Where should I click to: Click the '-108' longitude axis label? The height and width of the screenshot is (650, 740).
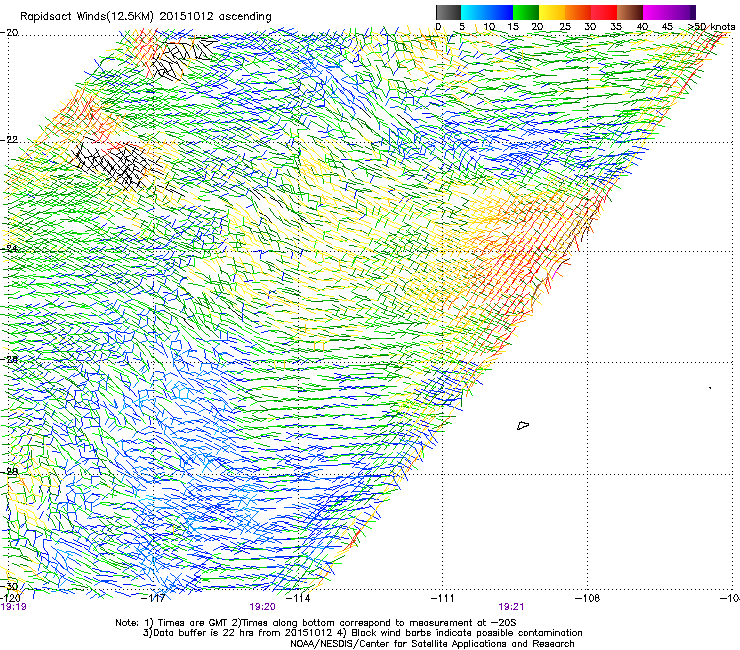pyautogui.click(x=587, y=598)
